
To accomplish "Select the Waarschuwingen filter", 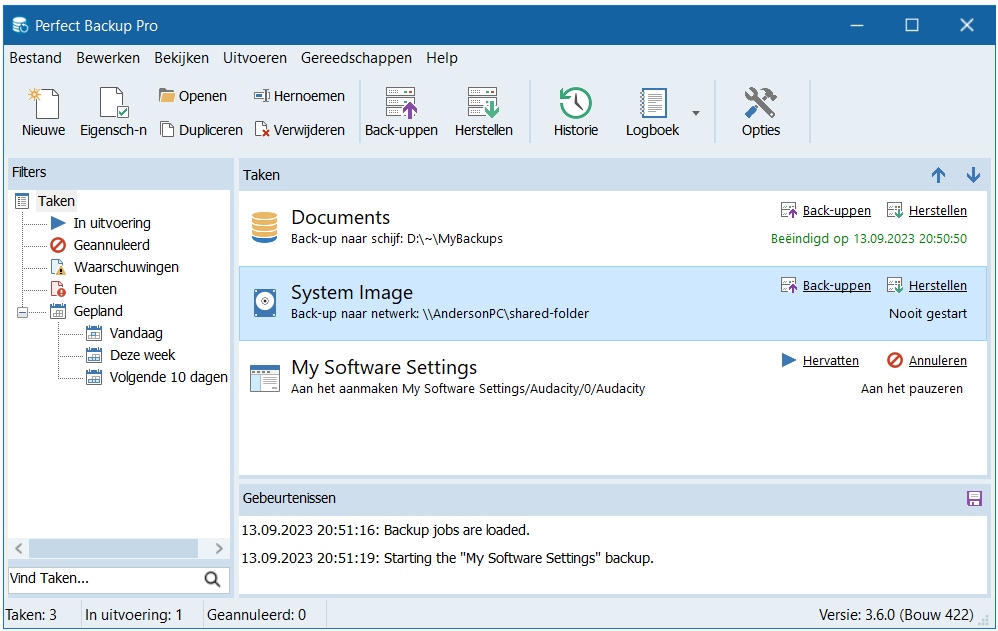I will [x=126, y=267].
